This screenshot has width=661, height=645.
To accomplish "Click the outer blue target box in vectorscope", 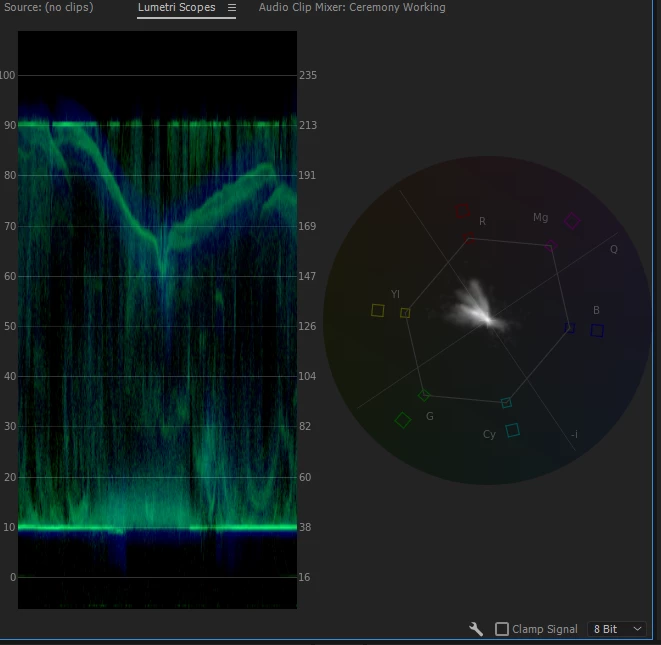I will pyautogui.click(x=597, y=331).
